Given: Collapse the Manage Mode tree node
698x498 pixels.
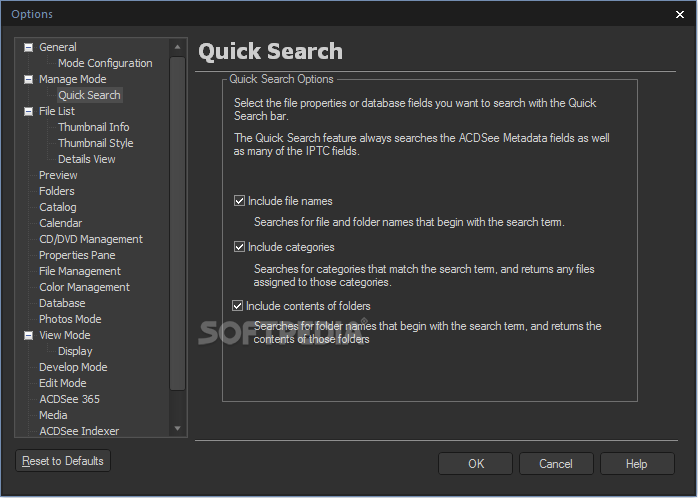Looking at the screenshot, I should pyautogui.click(x=28, y=79).
